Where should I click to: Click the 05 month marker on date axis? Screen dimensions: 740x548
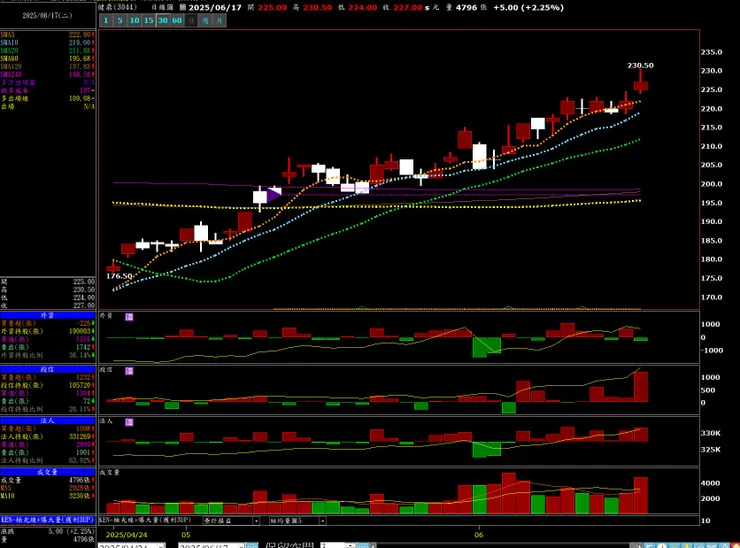click(186, 535)
